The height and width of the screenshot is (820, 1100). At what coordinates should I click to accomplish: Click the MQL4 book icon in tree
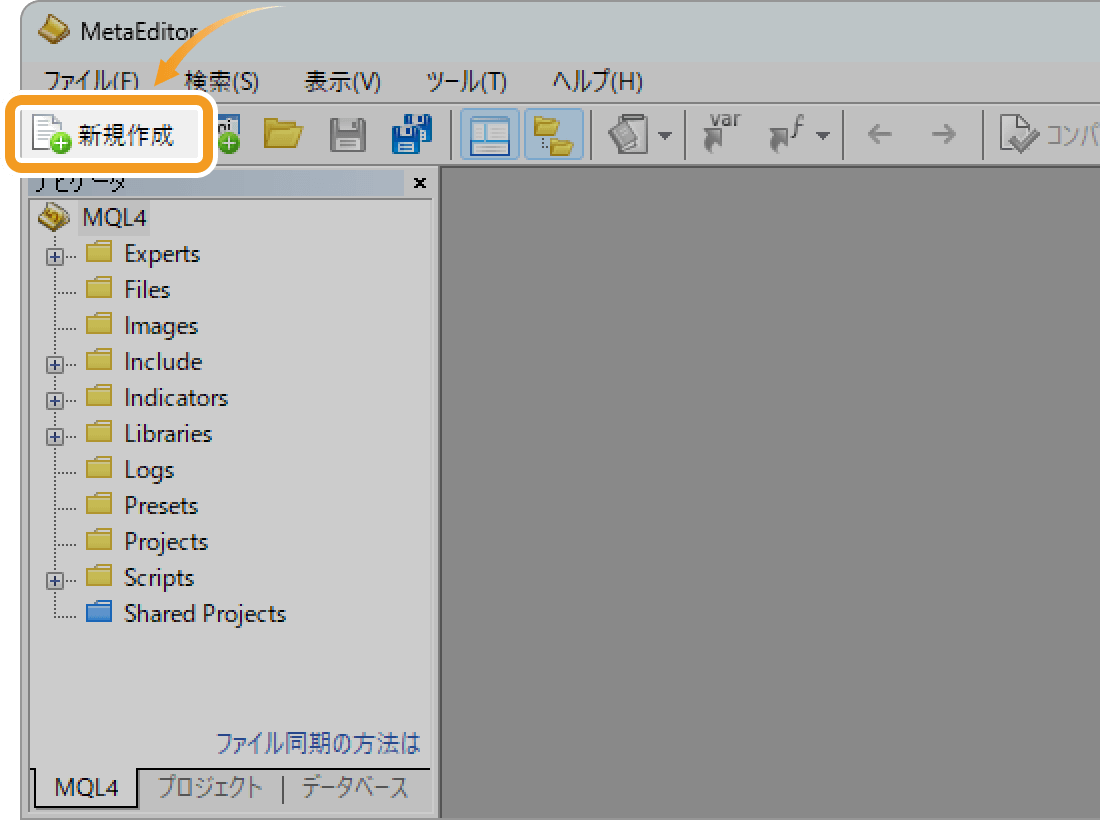coord(53,217)
